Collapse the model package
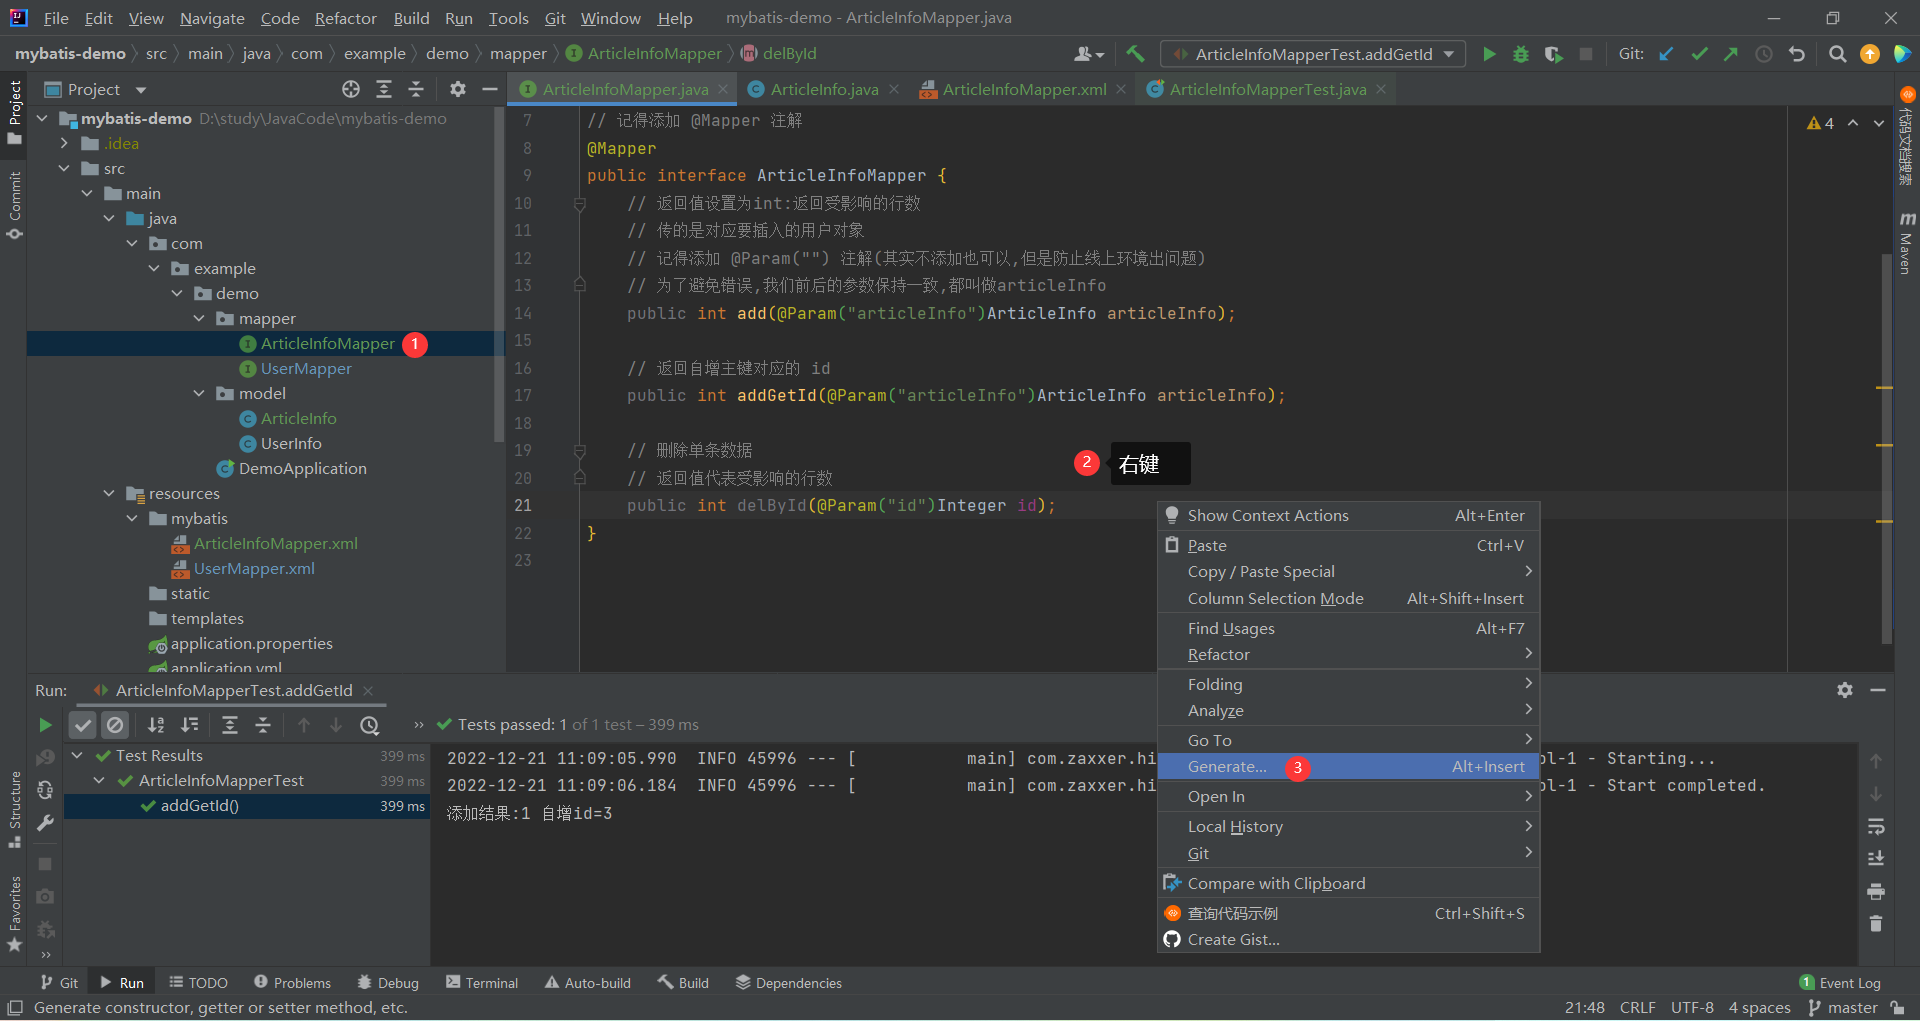1920x1021 pixels. click(199, 393)
